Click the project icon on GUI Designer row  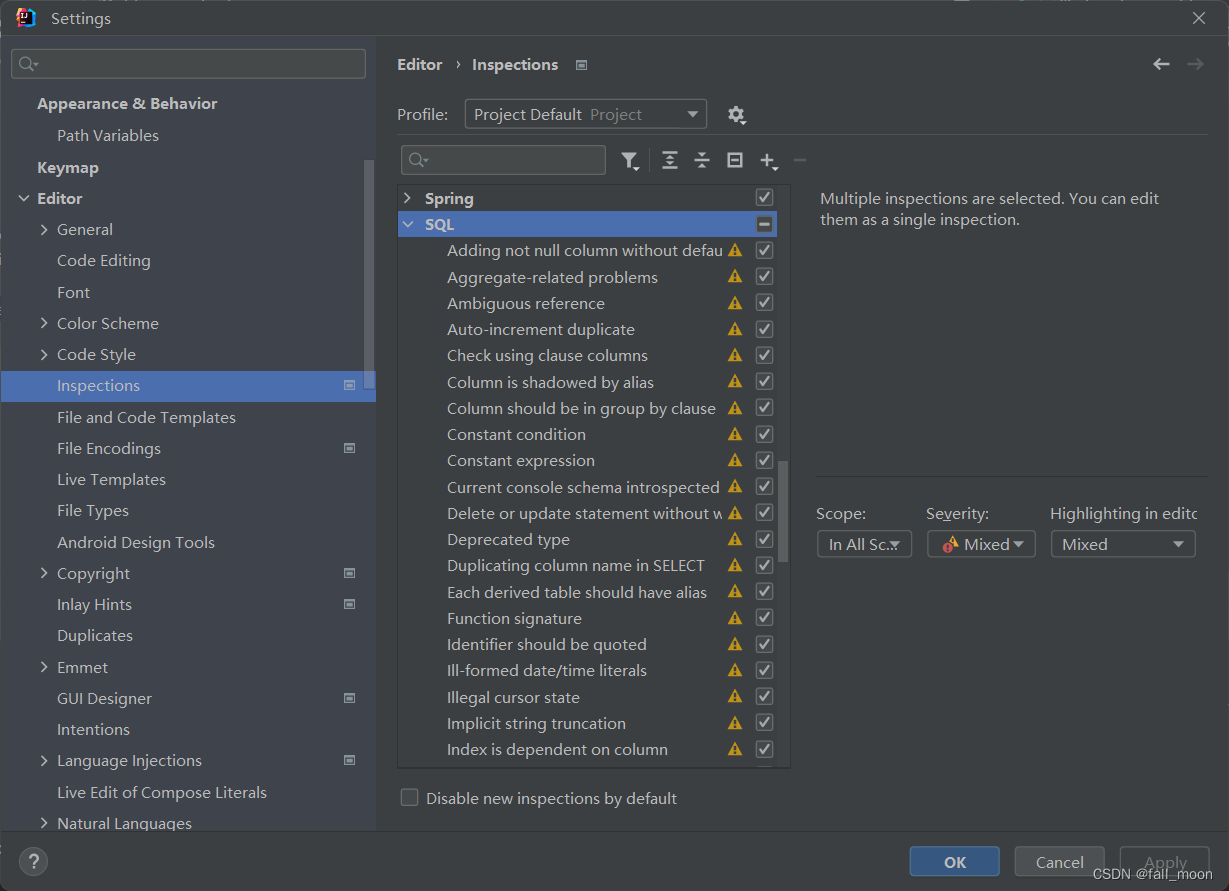pos(349,698)
